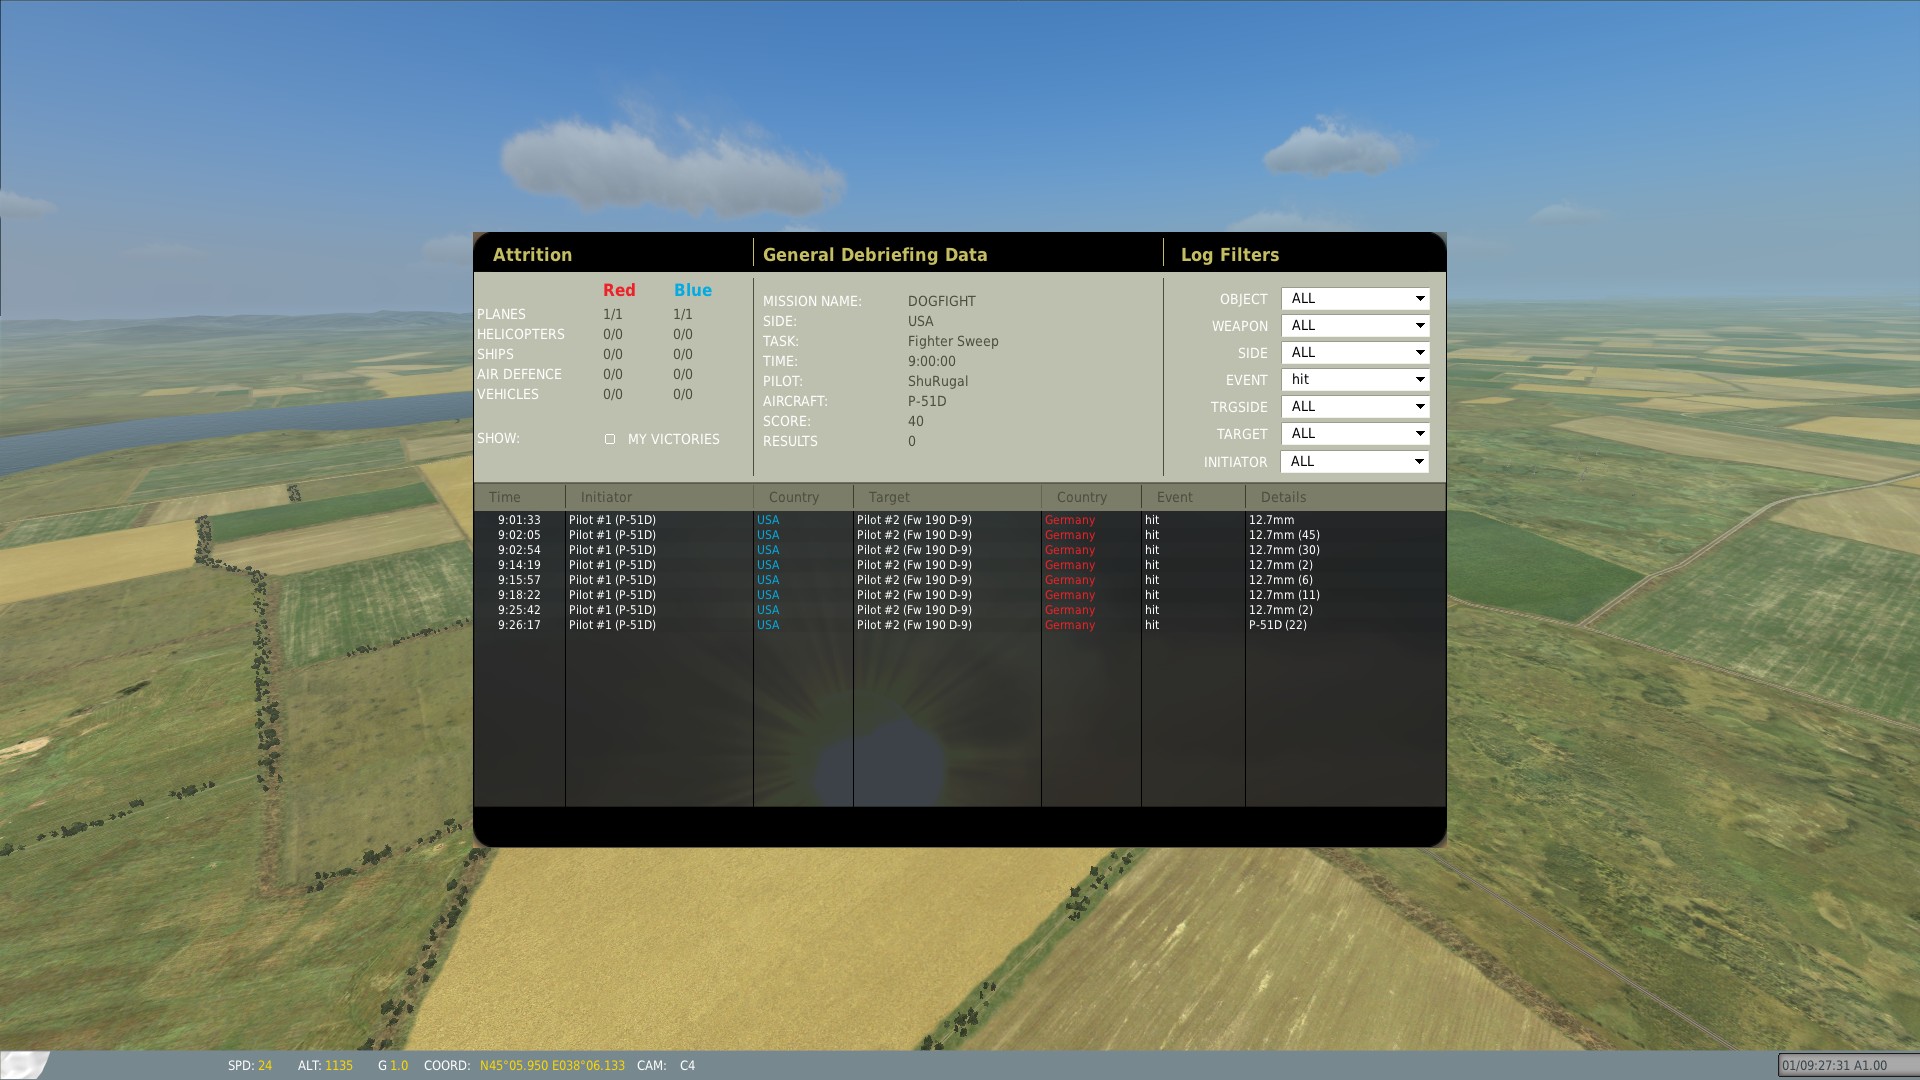Click the target Country column header
Viewport: 1920px width, 1080px height.
click(x=1091, y=497)
